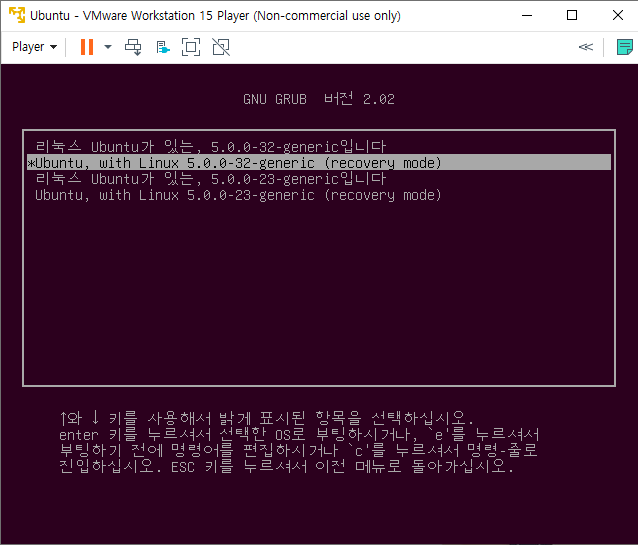Viewport: 638px width, 545px height.
Task: Select 5.0.0-23-generic normal boot entry
Action: [319, 178]
